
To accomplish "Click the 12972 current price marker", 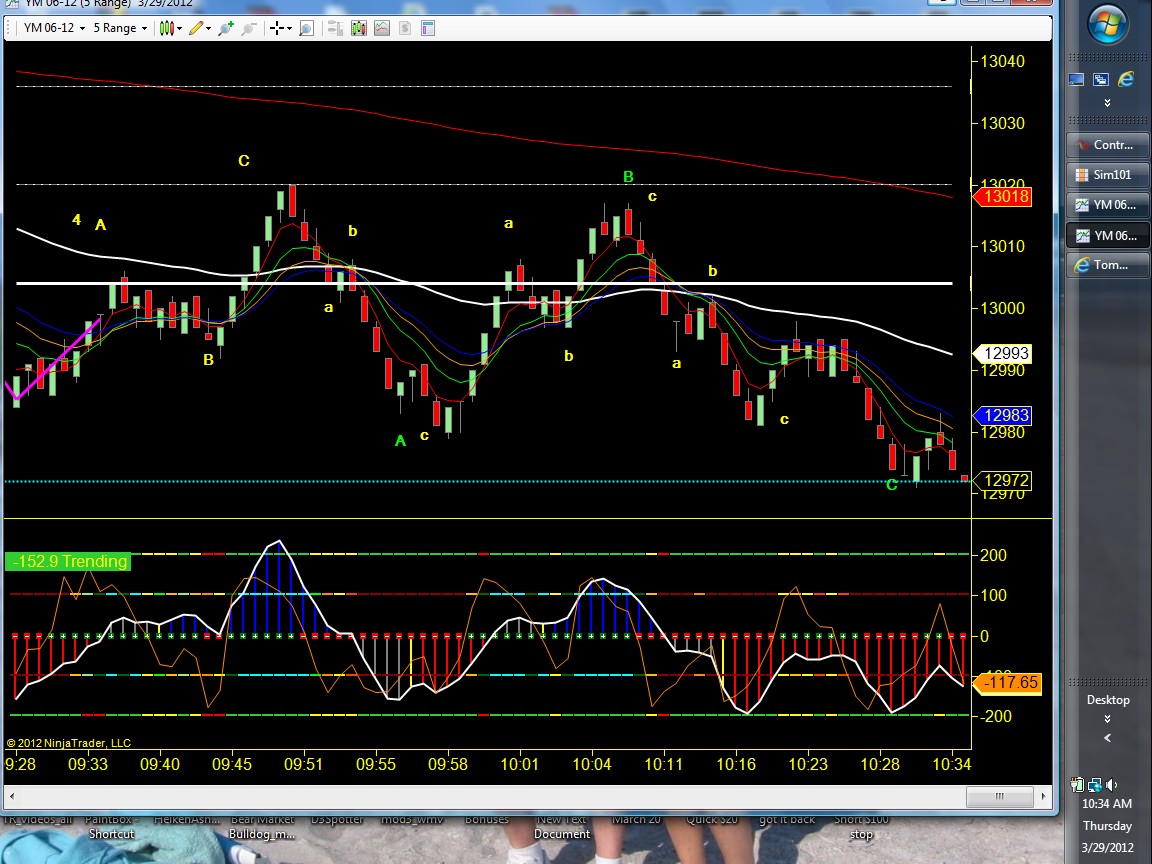I will point(1002,480).
